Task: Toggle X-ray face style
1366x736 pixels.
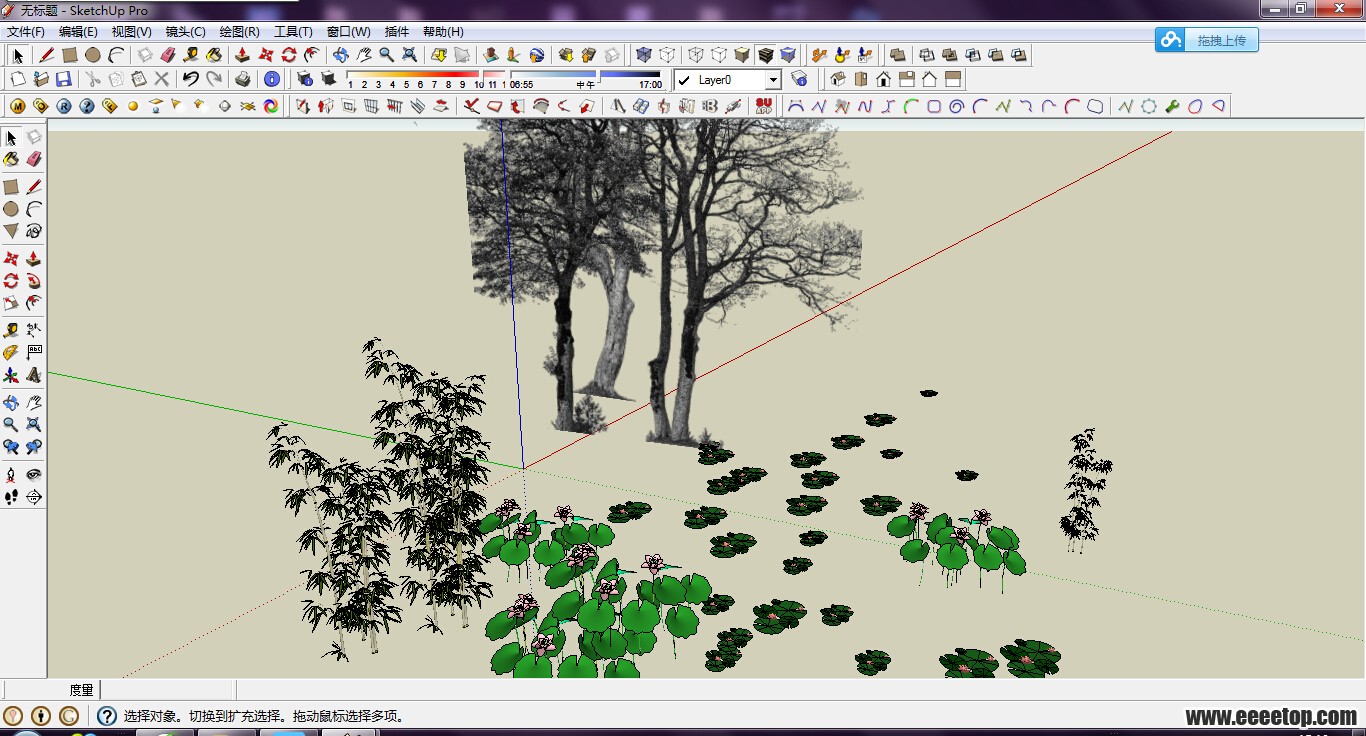Action: pyautogui.click(x=642, y=55)
